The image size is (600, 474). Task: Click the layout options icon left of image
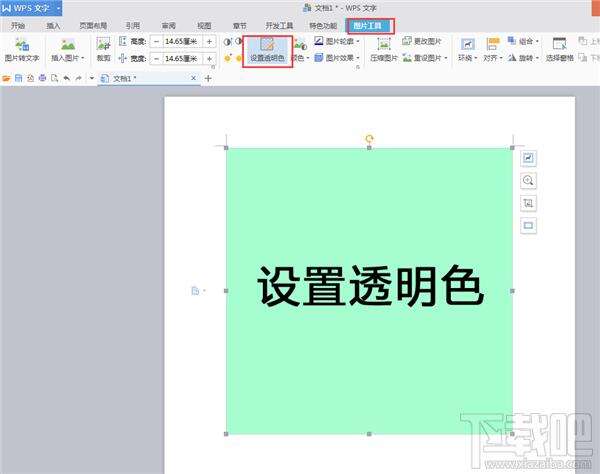[x=198, y=291]
